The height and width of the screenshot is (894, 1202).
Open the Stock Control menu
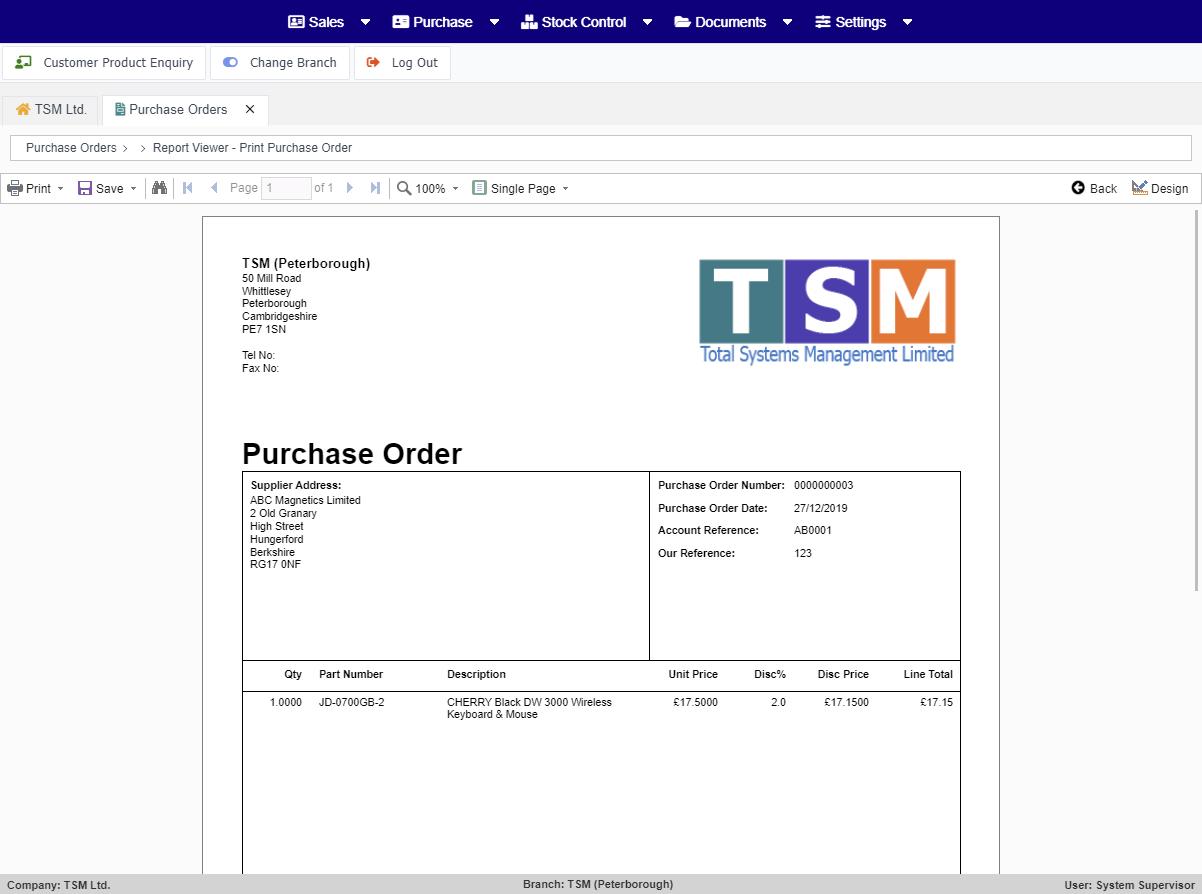pyautogui.click(x=574, y=22)
